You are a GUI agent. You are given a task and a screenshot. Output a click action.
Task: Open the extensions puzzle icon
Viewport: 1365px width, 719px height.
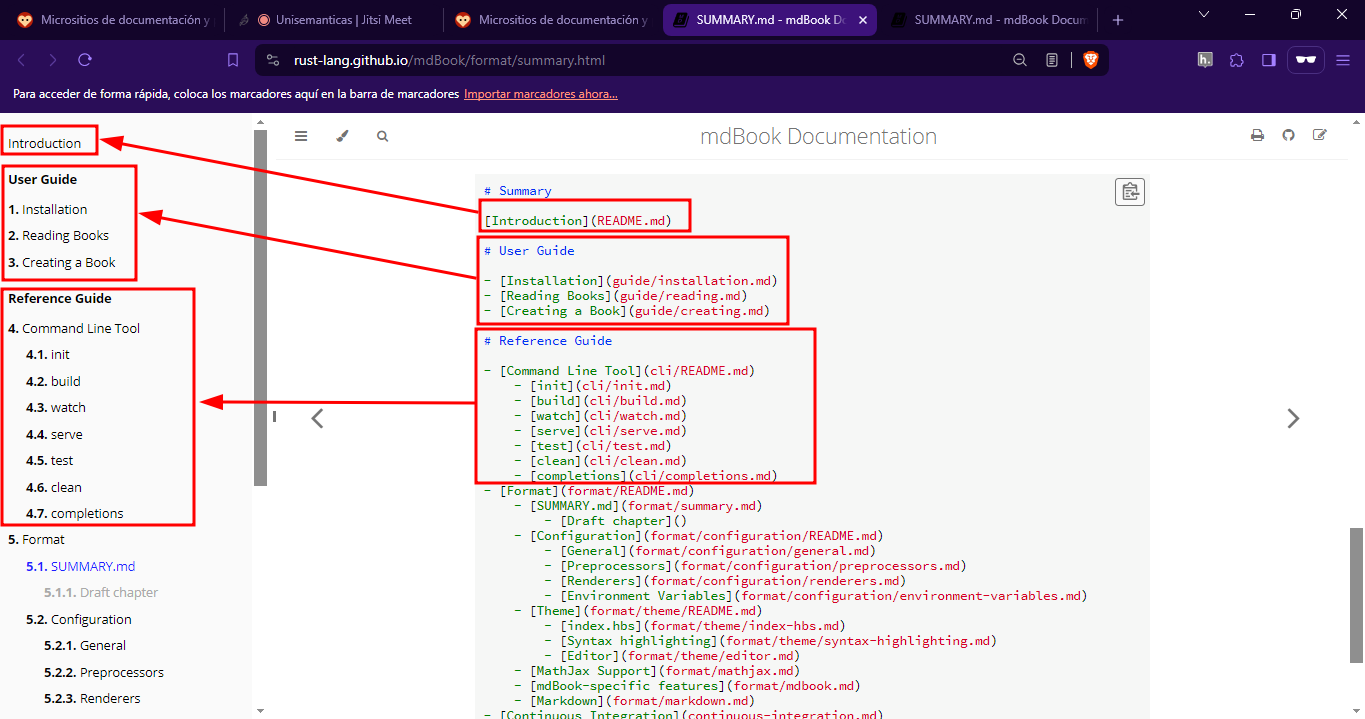1237,60
